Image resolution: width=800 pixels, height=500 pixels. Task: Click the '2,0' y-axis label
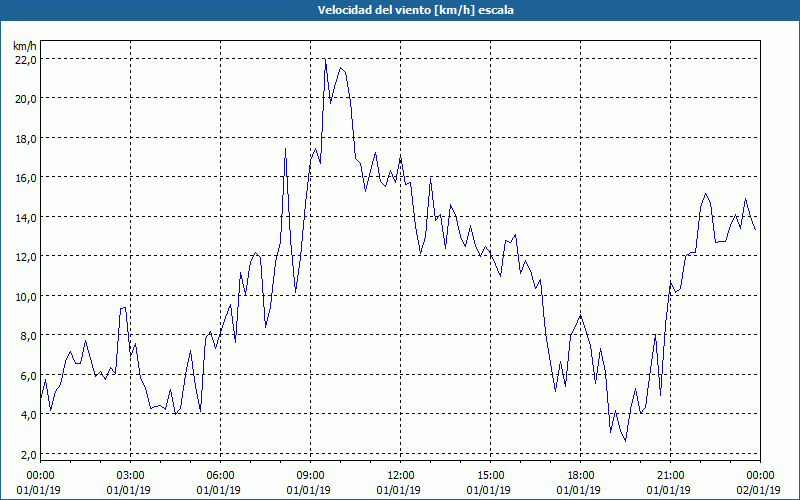click(28, 454)
